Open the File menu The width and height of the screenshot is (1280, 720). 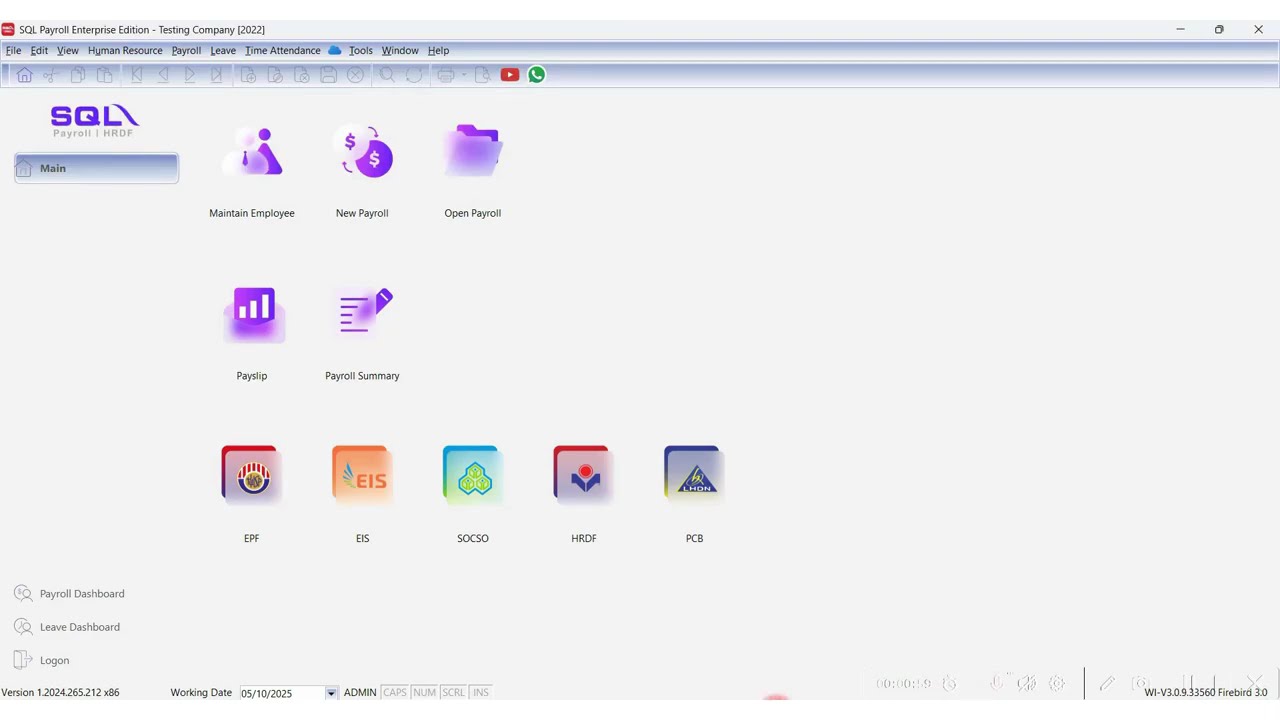14,50
